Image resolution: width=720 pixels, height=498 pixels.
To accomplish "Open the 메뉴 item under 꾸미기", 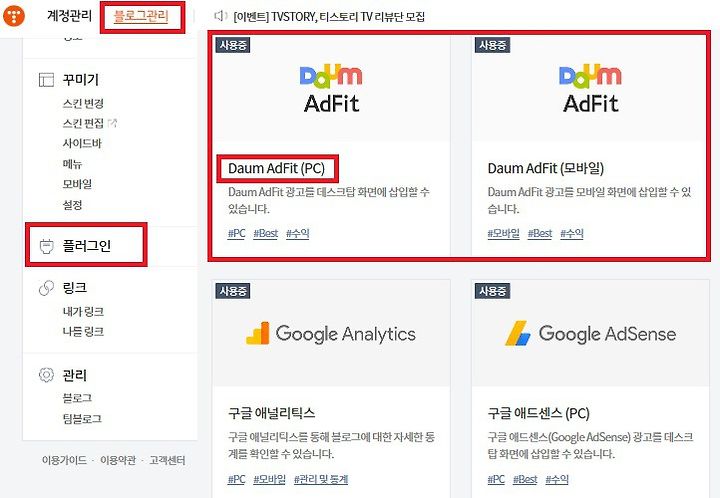I will click(x=72, y=164).
